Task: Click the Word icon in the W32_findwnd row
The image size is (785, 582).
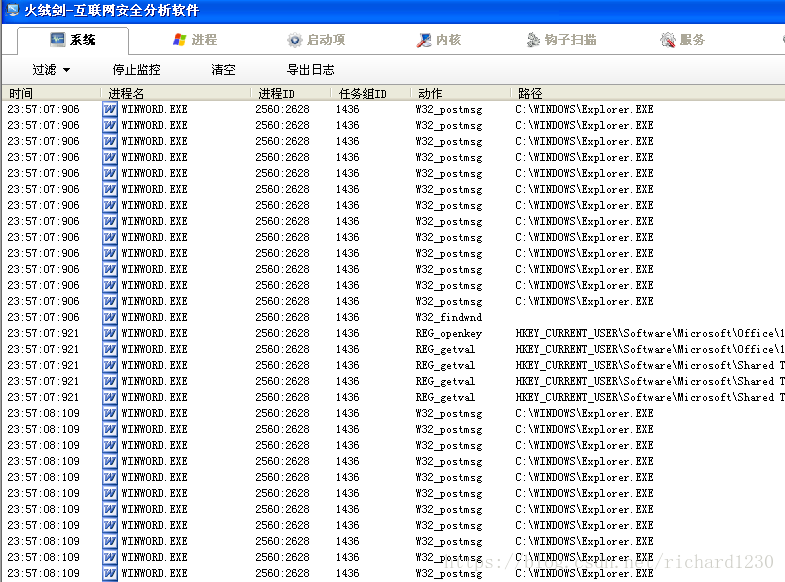Action: pos(110,317)
